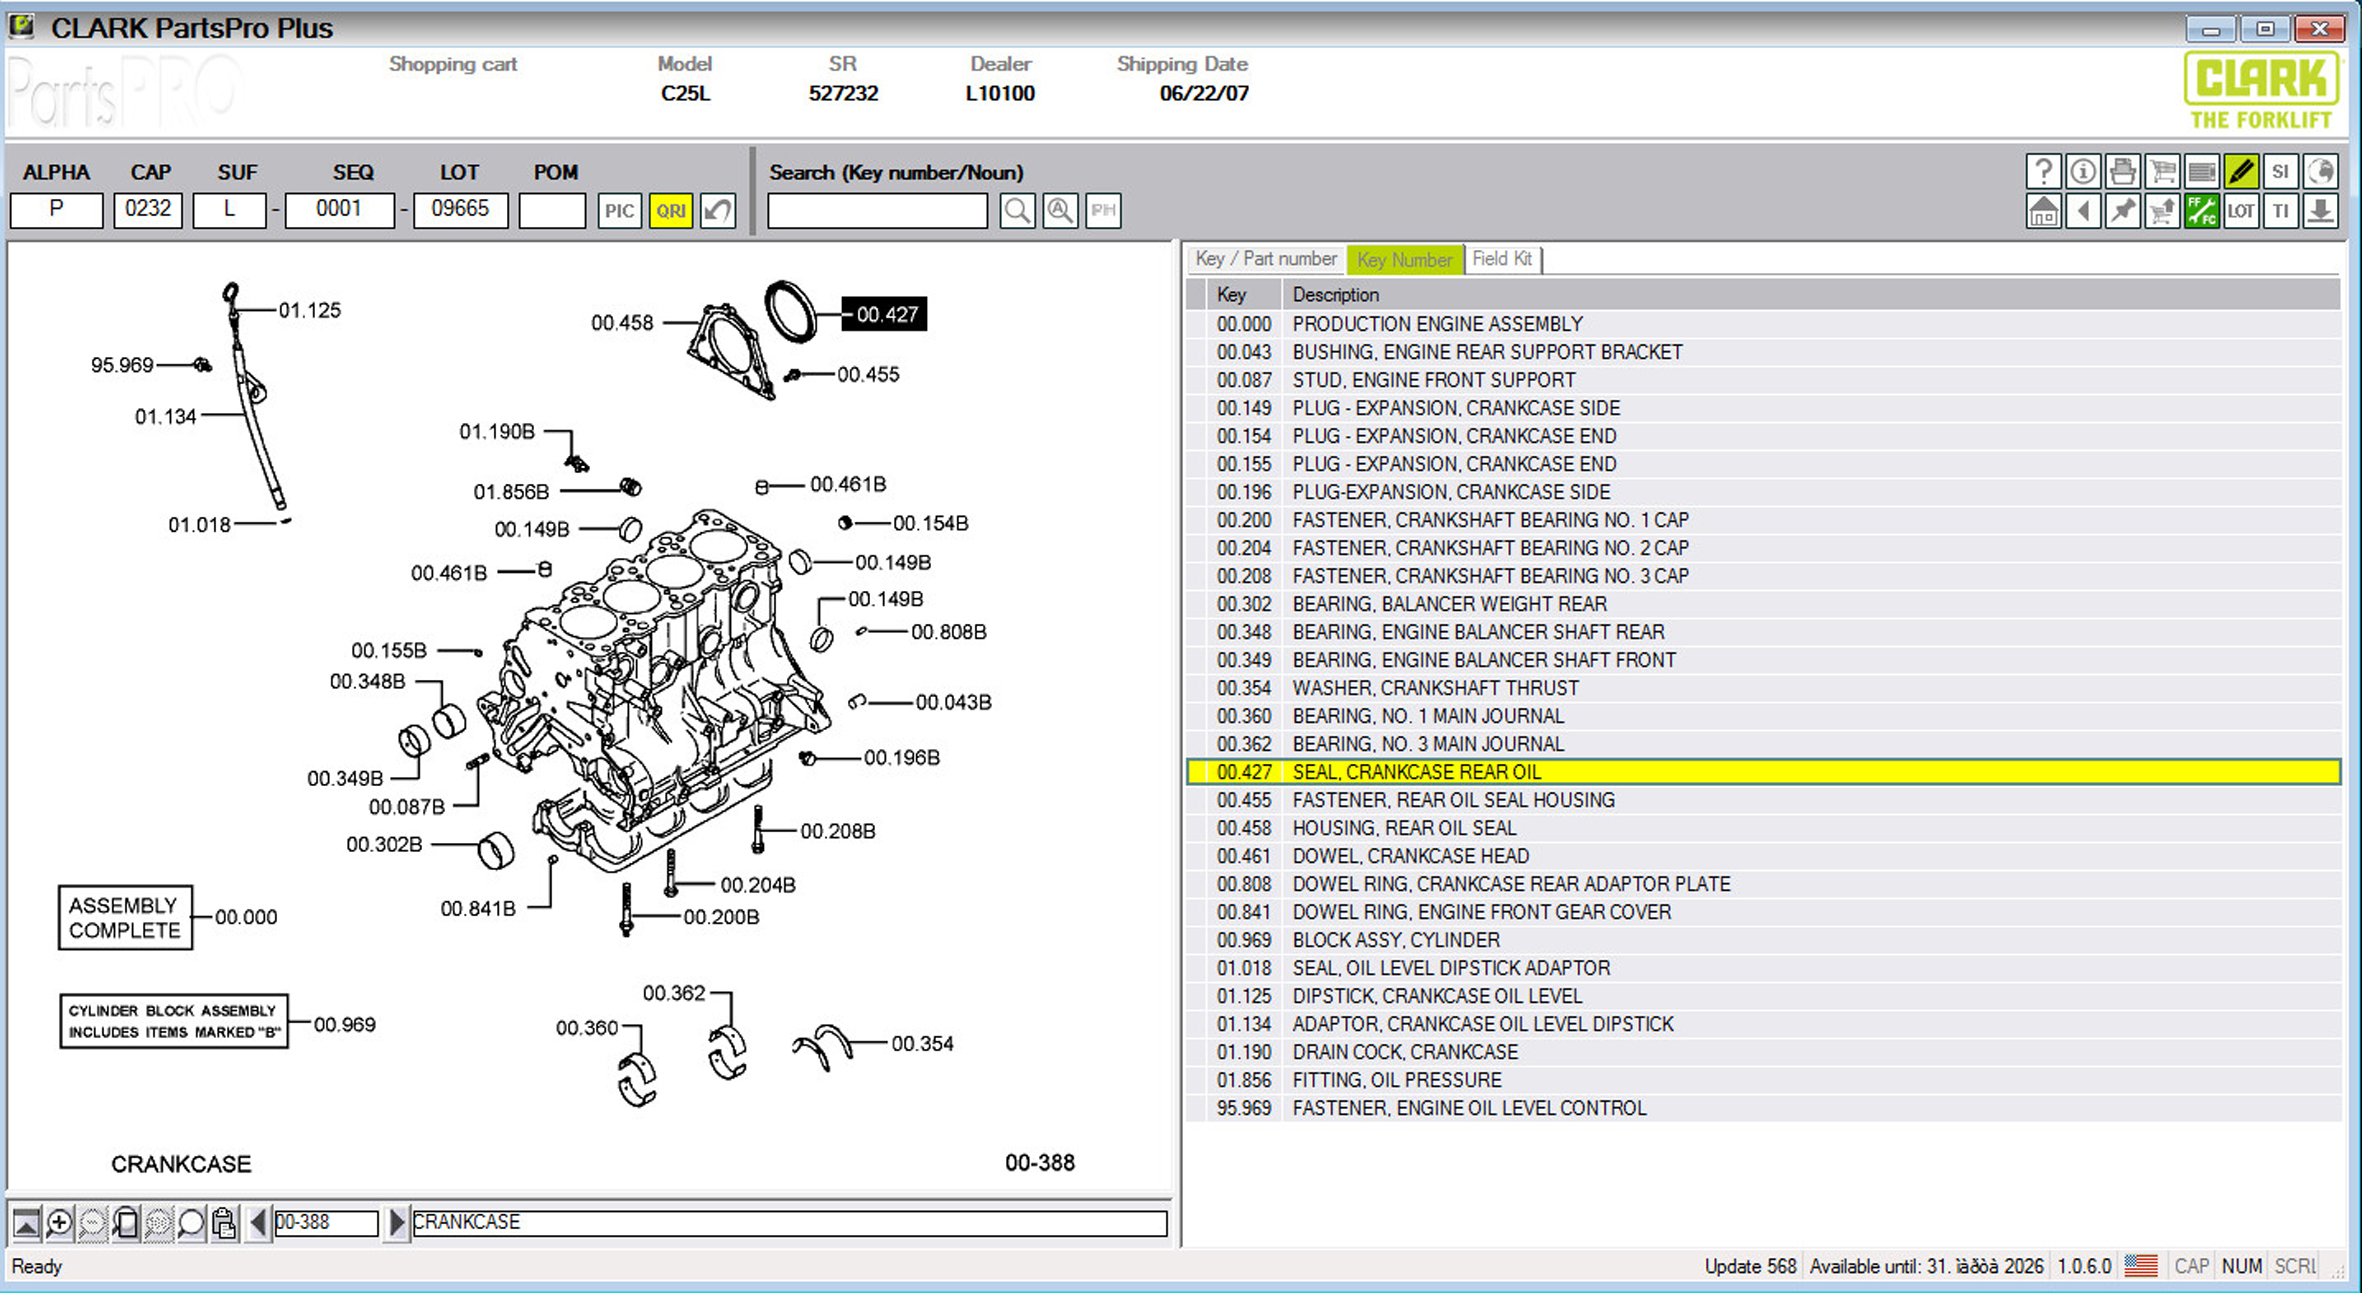Open the Field Kit tab

[x=1501, y=259]
